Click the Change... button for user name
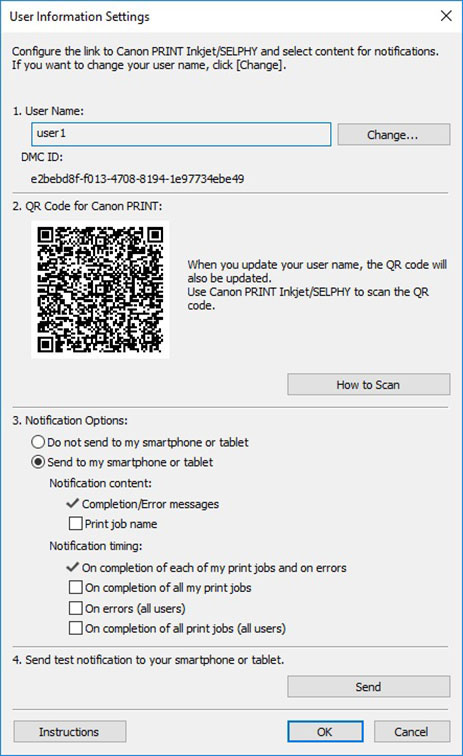463x756 pixels. [394, 135]
